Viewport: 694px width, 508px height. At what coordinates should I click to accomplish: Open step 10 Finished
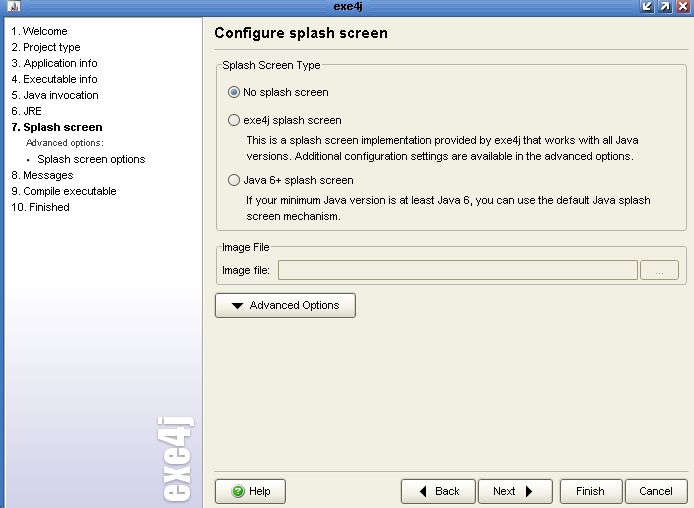click(x=40, y=207)
